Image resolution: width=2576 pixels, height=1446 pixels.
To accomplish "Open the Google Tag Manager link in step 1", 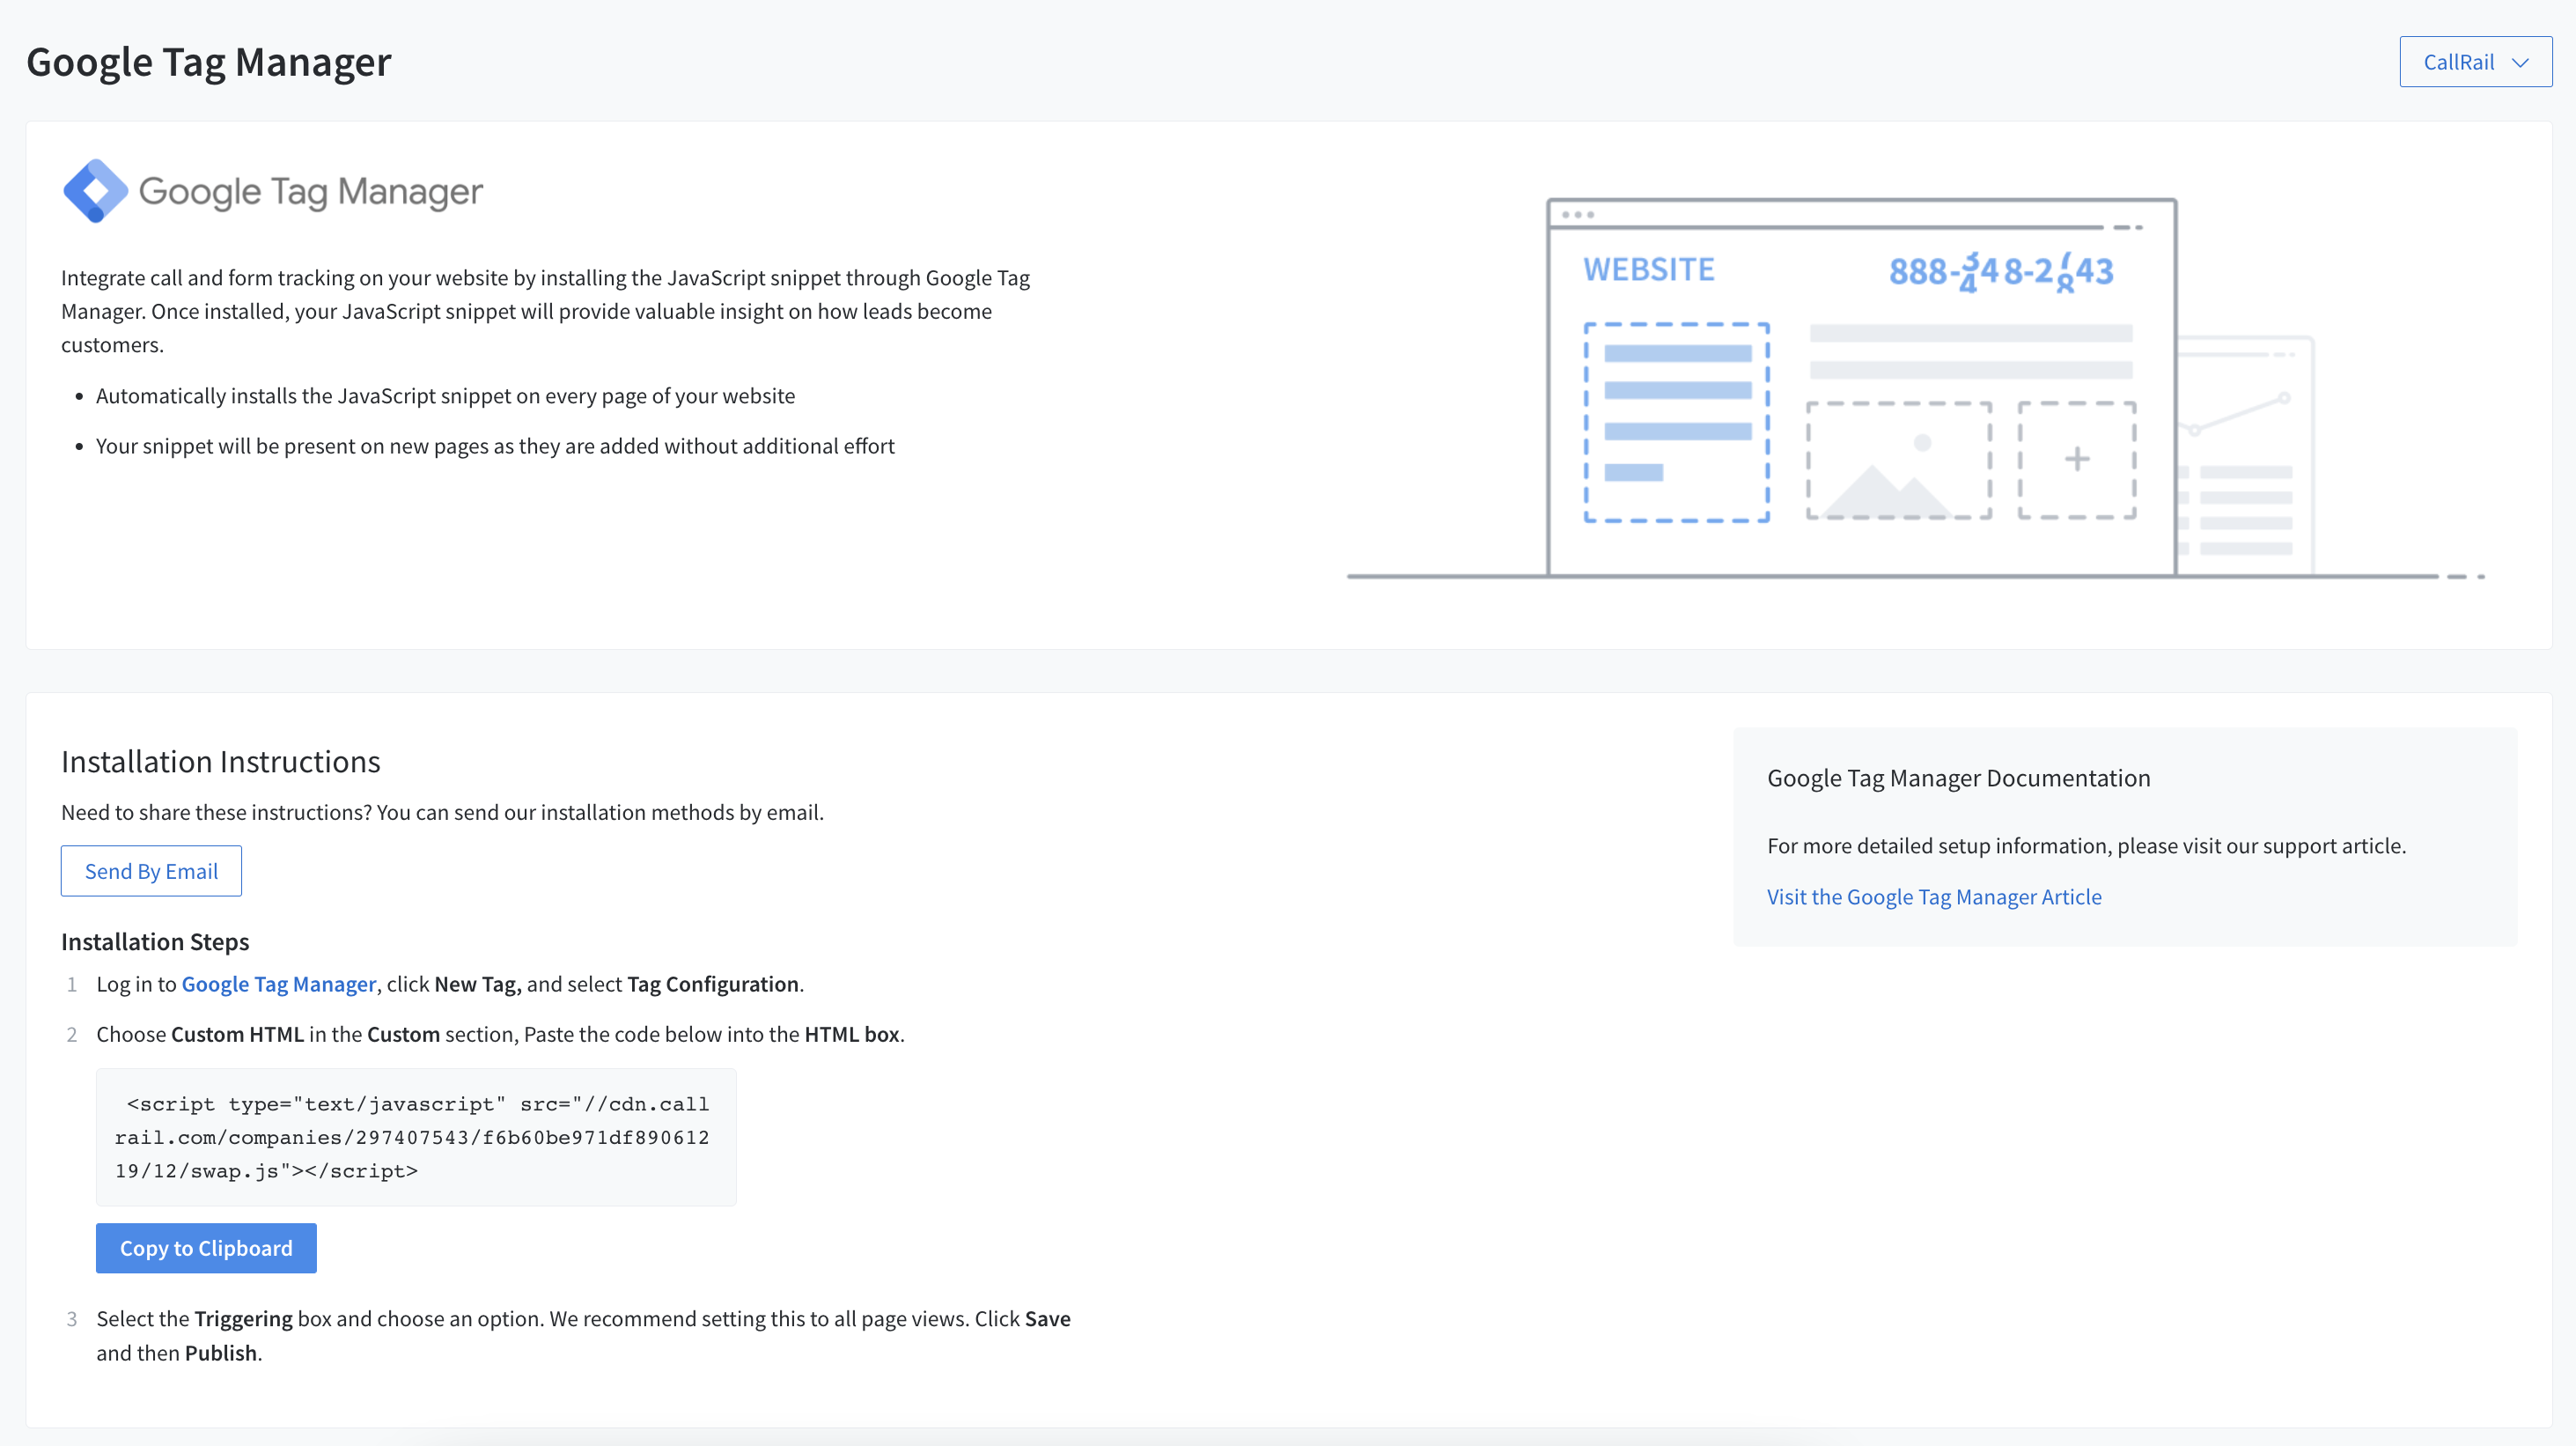I will coord(278,984).
